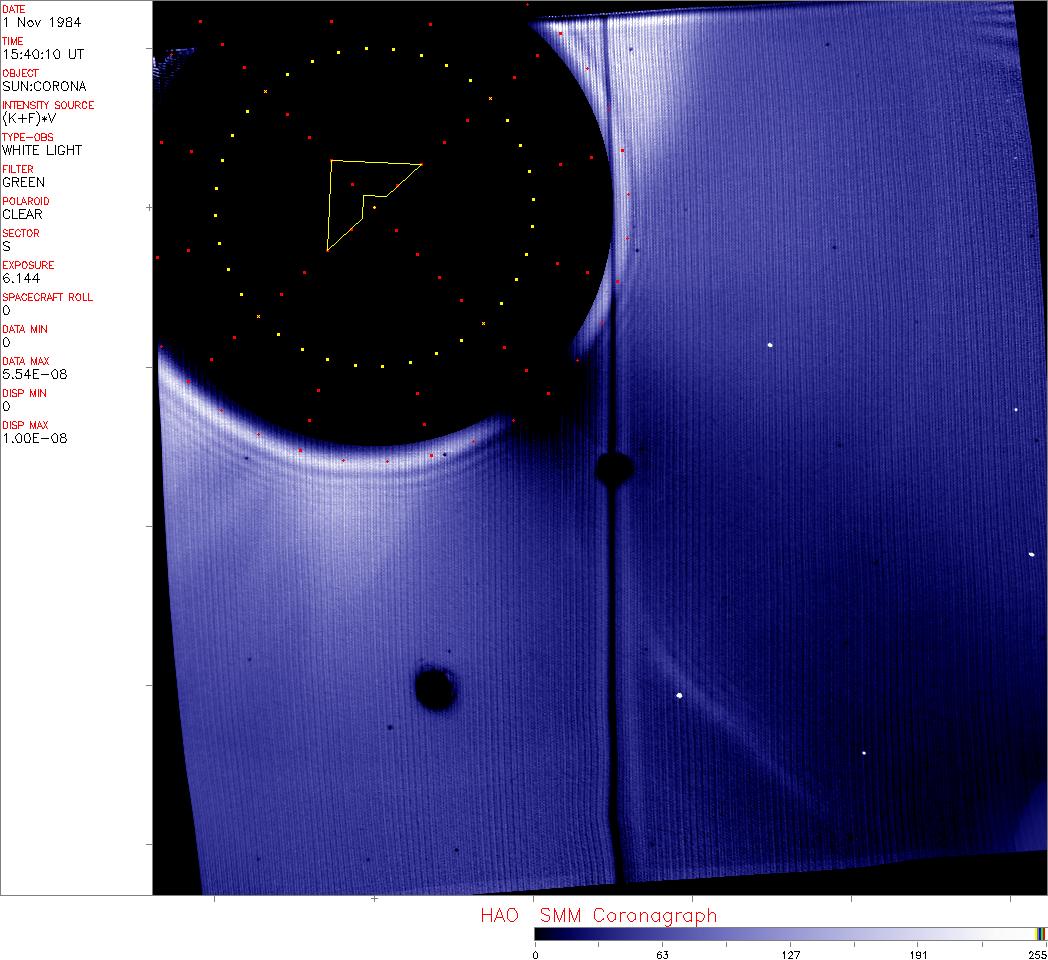The width and height of the screenshot is (1048, 960).
Task: Select the "WHITE LIGHT" observation type text
Action: point(42,150)
